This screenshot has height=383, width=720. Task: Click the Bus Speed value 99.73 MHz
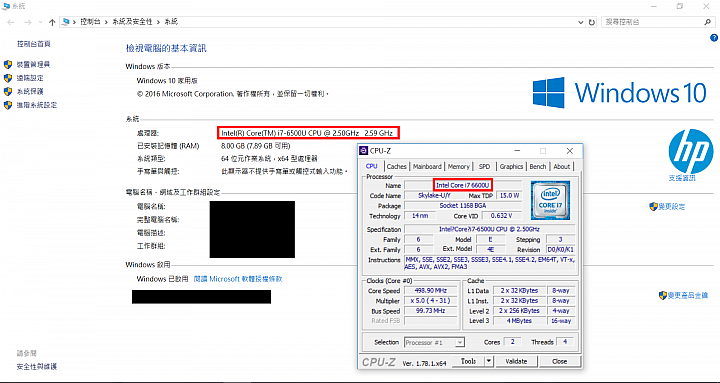430,311
